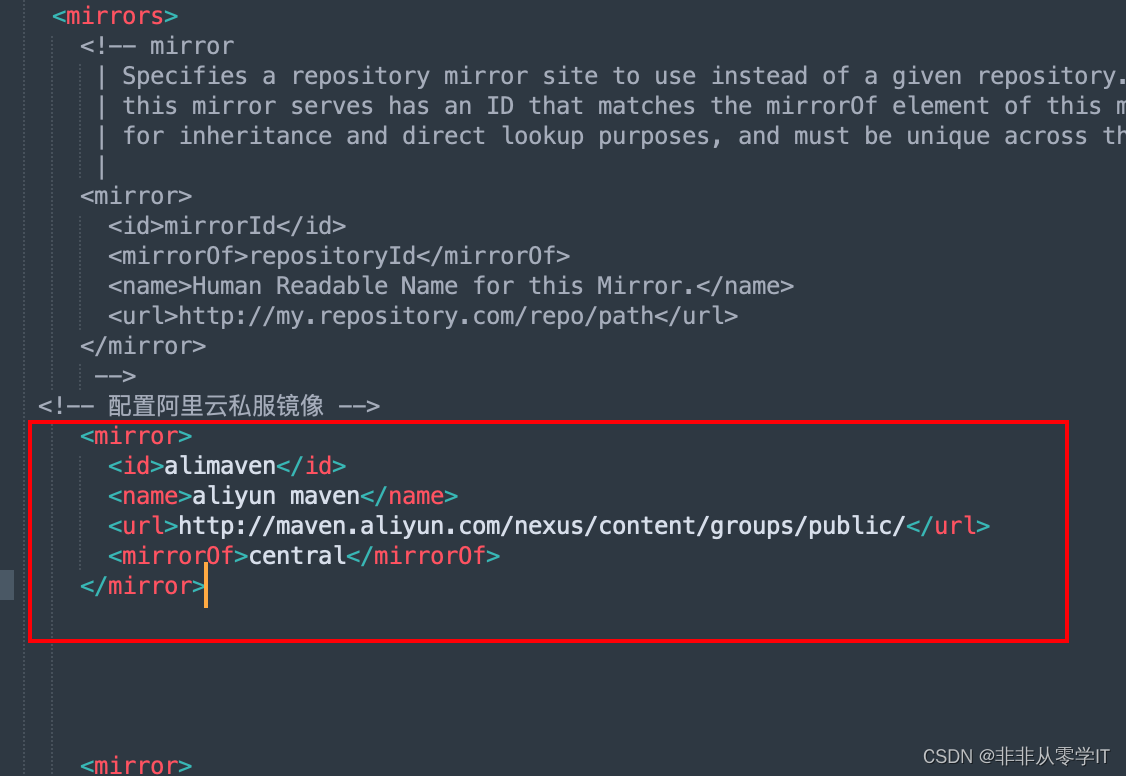Click the '<!-- mirror' comment start line
1126x776 pixels.
(157, 46)
